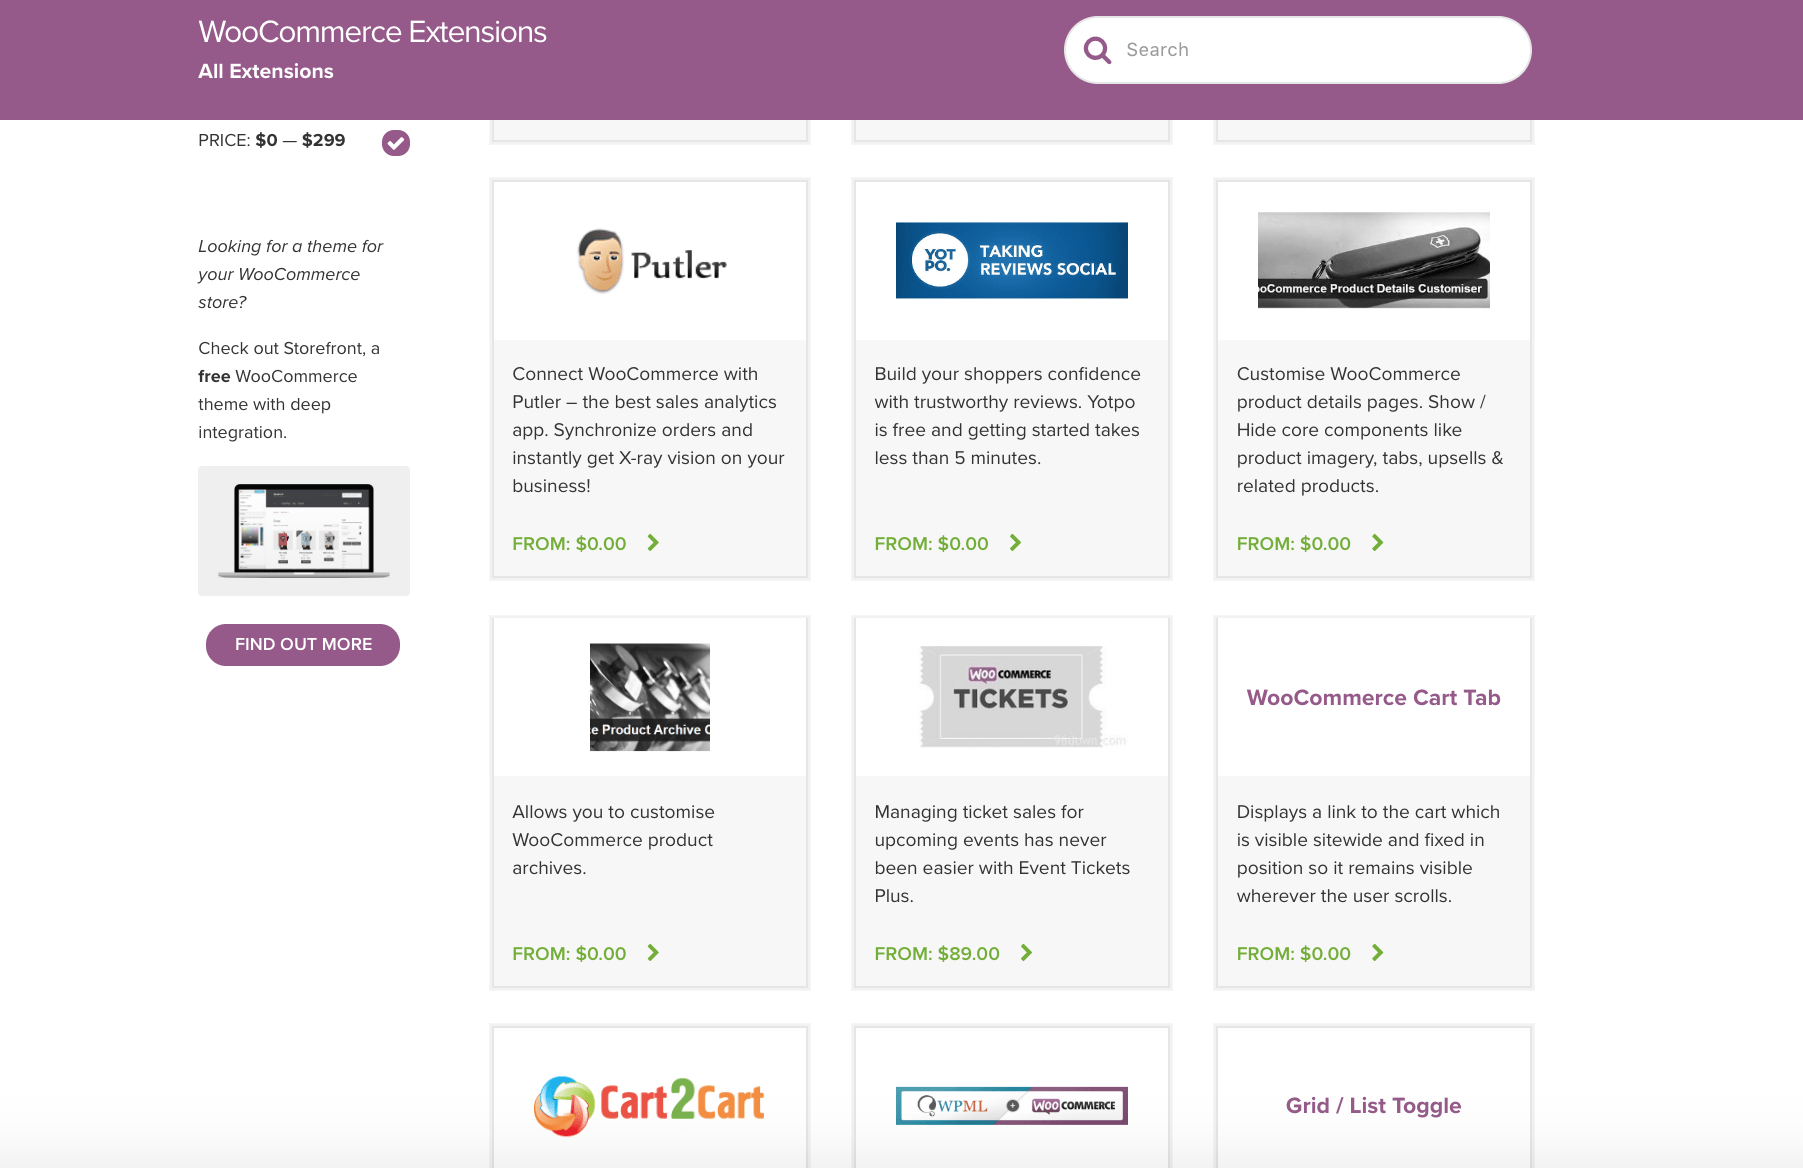The width and height of the screenshot is (1803, 1168).
Task: Click description about customising product details pages
Action: (1370, 430)
